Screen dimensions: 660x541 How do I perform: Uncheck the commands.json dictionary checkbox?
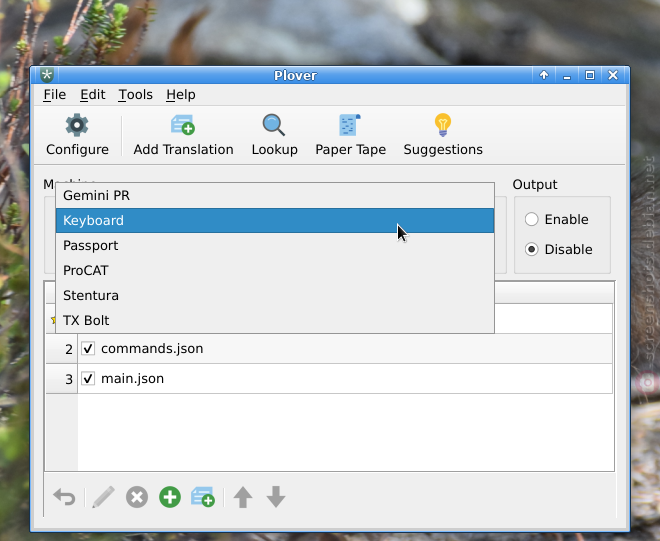click(88, 349)
